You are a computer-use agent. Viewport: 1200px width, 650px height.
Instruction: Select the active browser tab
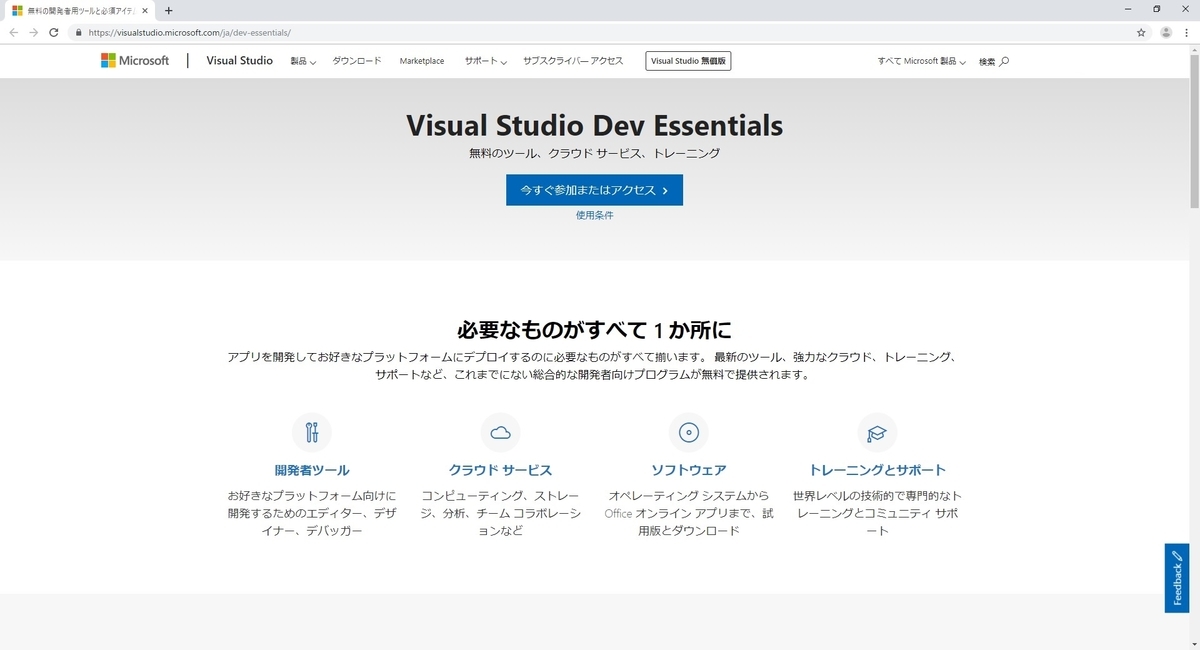pos(78,10)
